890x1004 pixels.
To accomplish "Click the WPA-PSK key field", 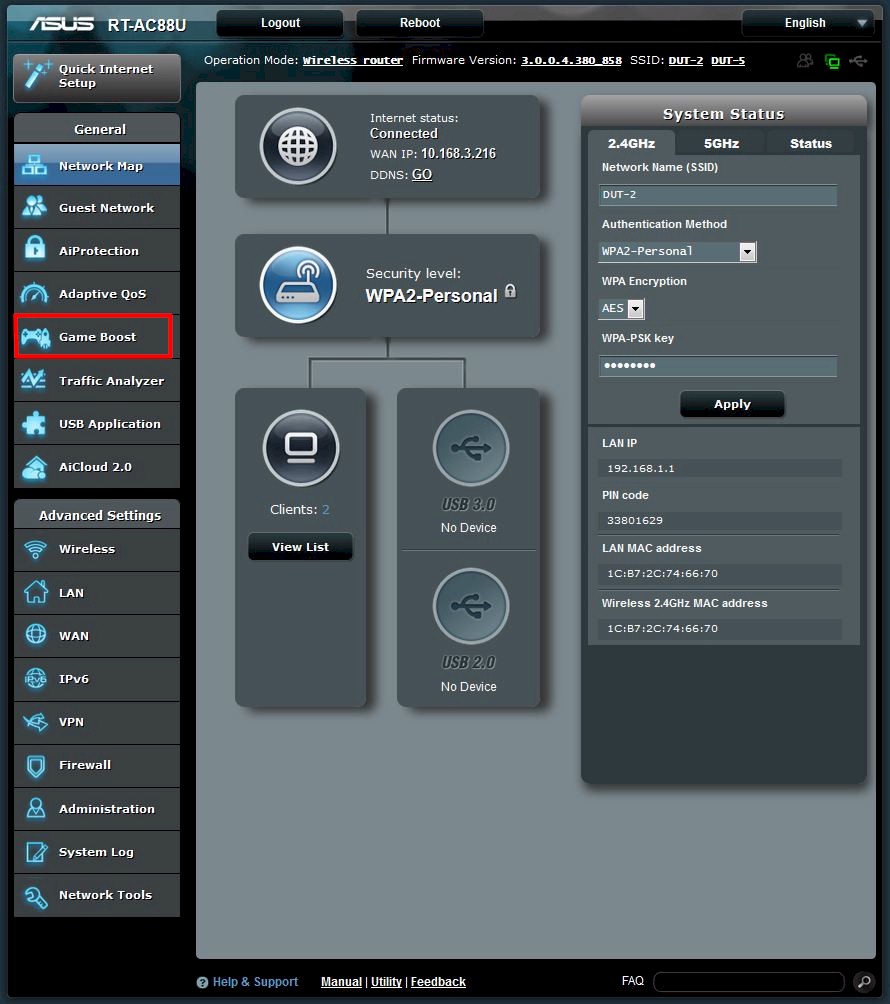I will coord(718,366).
